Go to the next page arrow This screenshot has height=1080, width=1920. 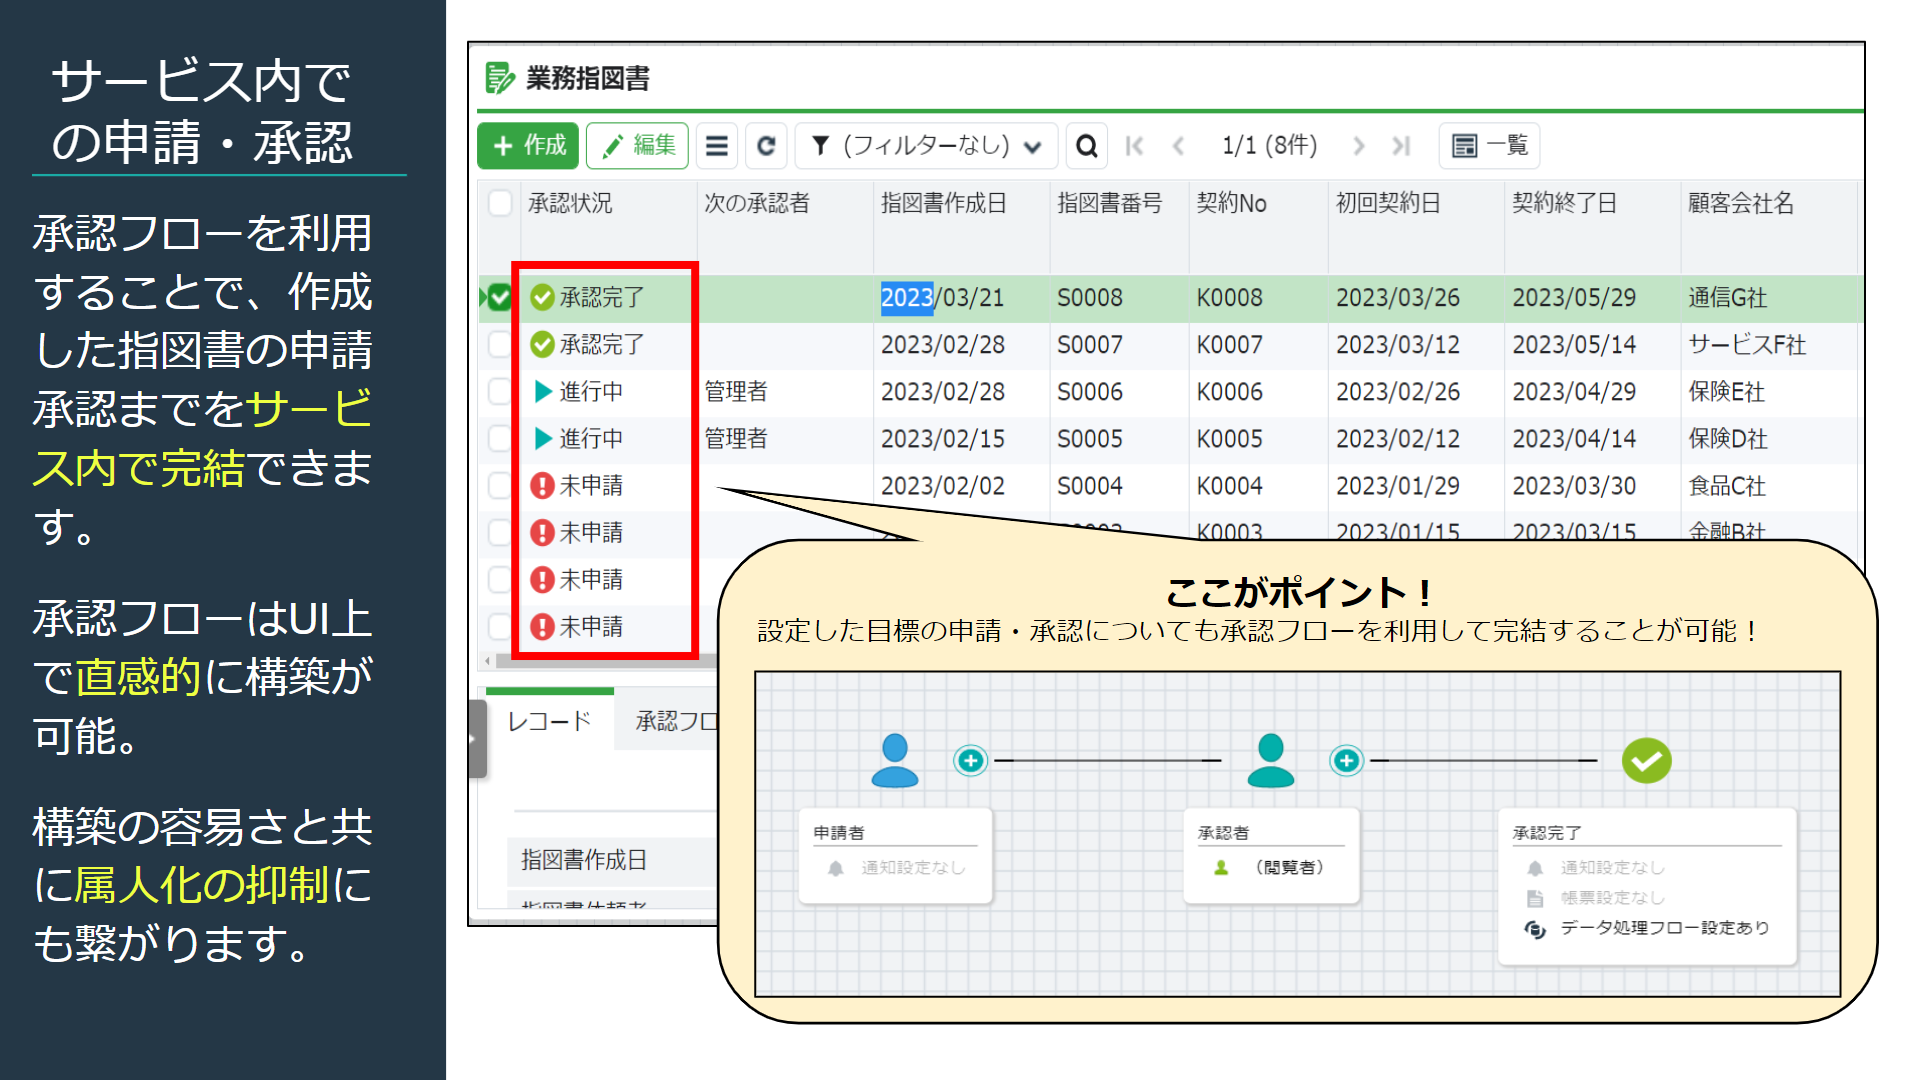1358,146
